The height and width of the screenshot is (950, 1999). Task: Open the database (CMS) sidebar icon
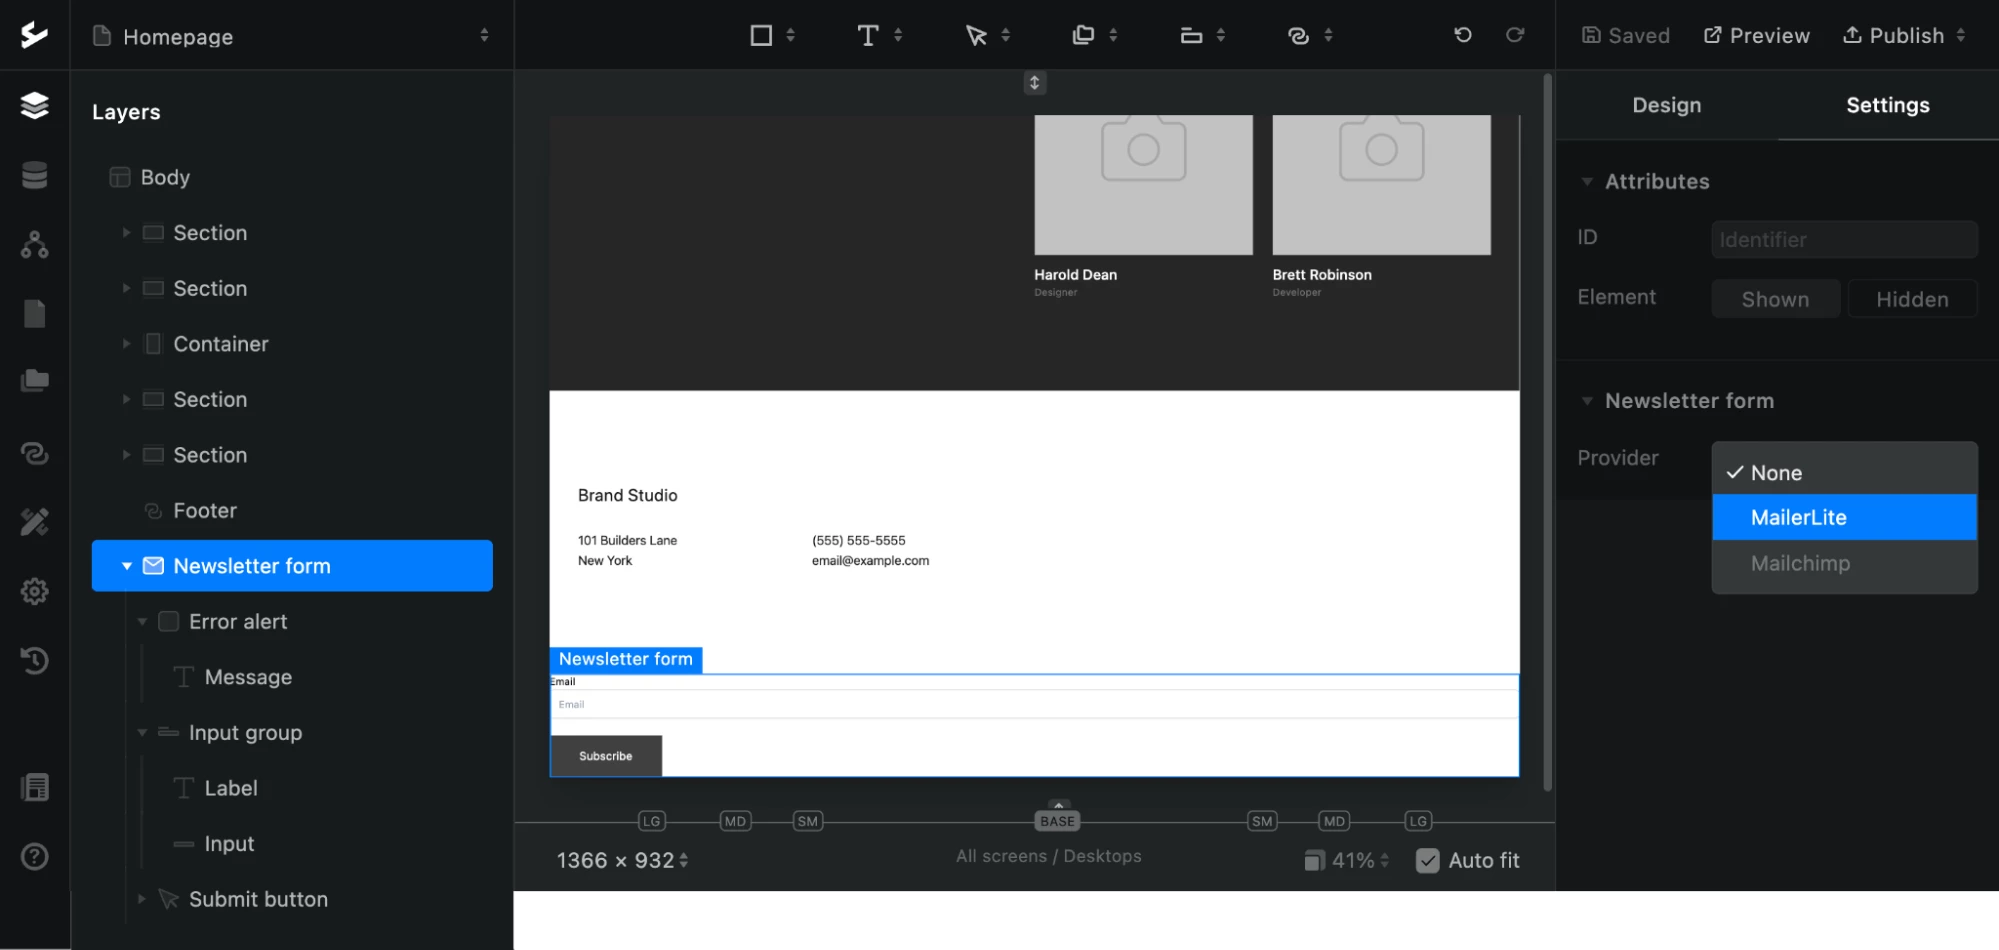[35, 175]
